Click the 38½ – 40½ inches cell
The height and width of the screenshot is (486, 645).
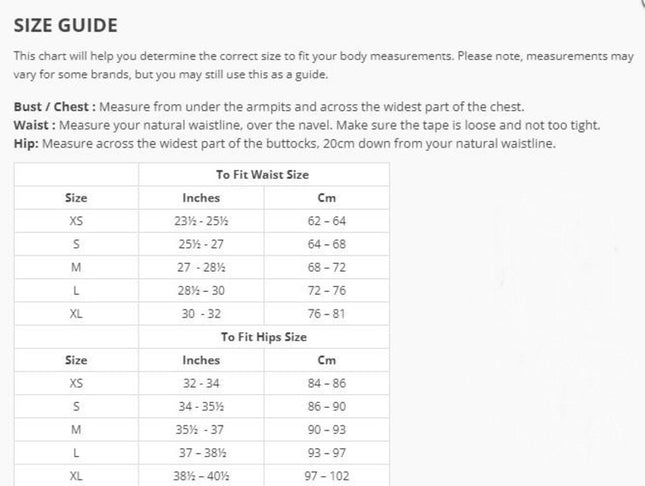(201, 476)
